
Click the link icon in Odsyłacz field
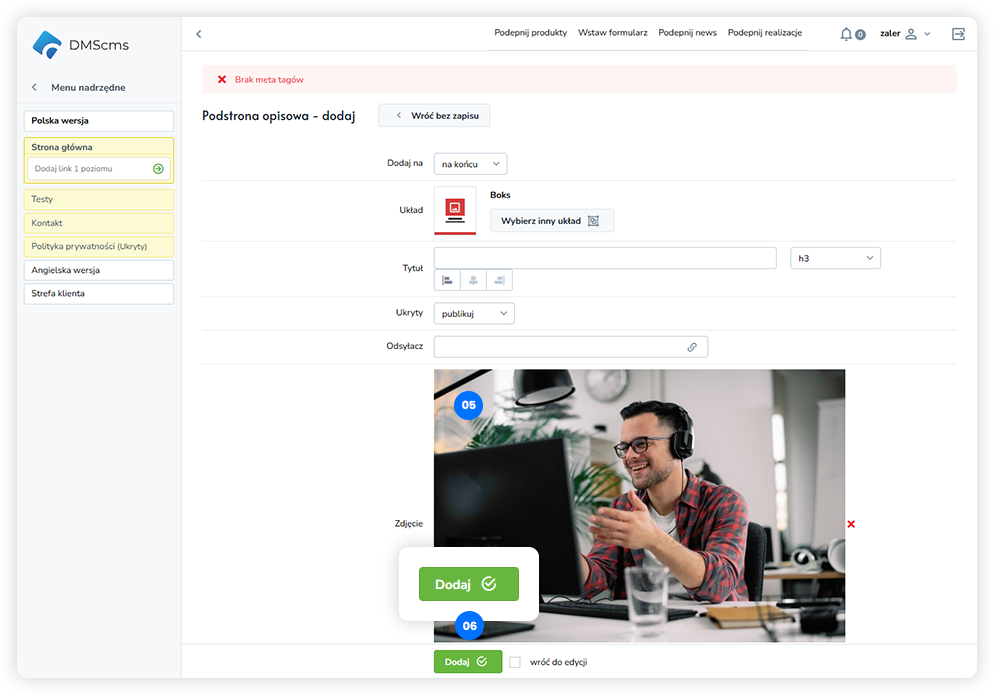click(692, 347)
